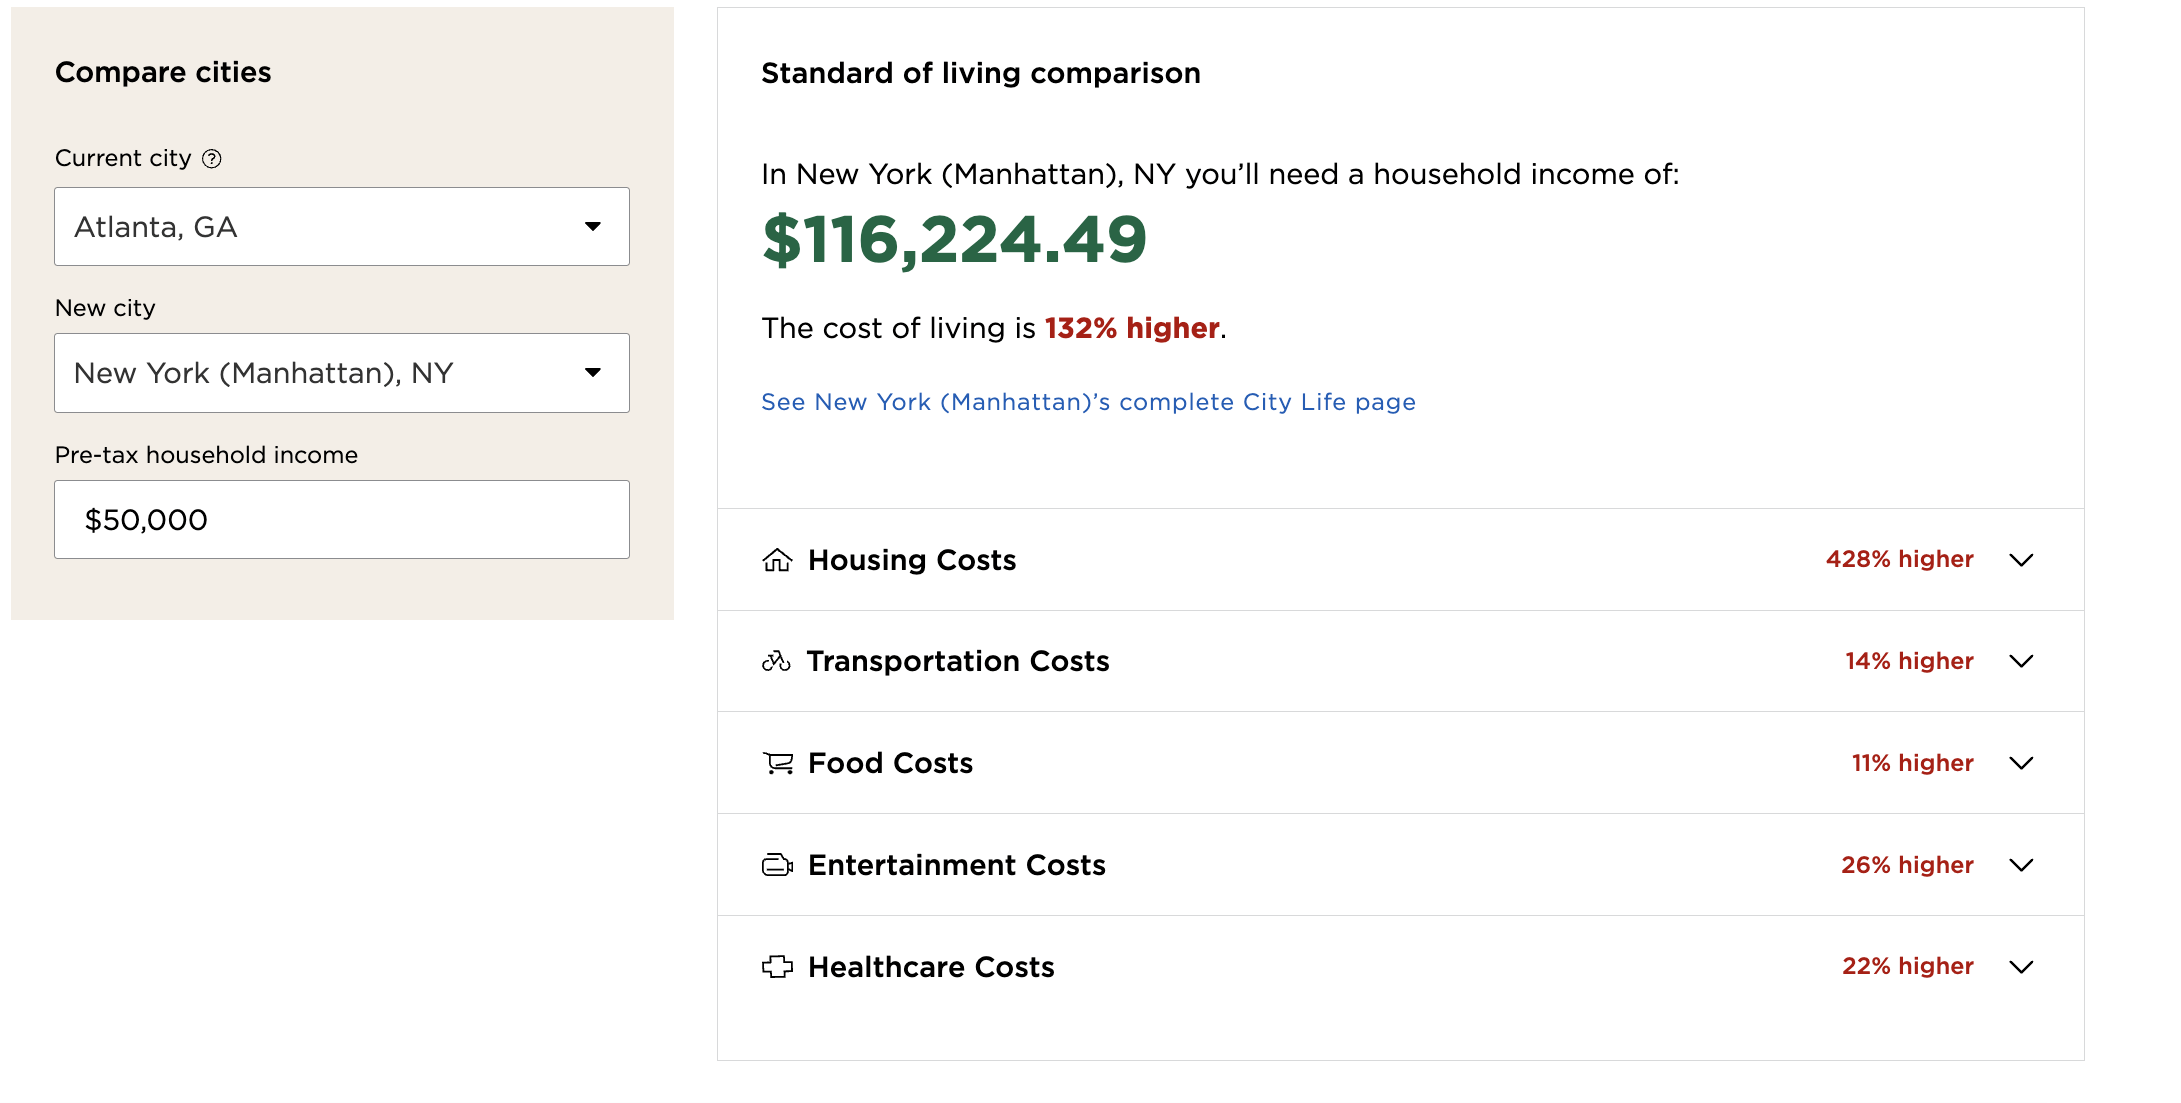Open the Current city dropdown showing Atlanta, GA
Image resolution: width=2181 pixels, height=1103 pixels.
341,227
